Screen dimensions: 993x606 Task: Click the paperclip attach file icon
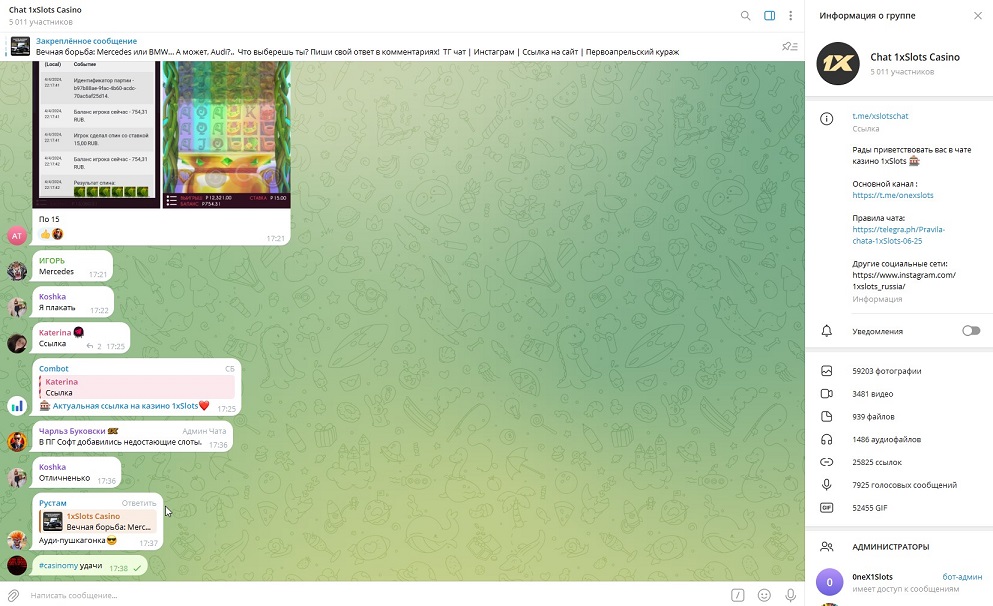(x=13, y=595)
